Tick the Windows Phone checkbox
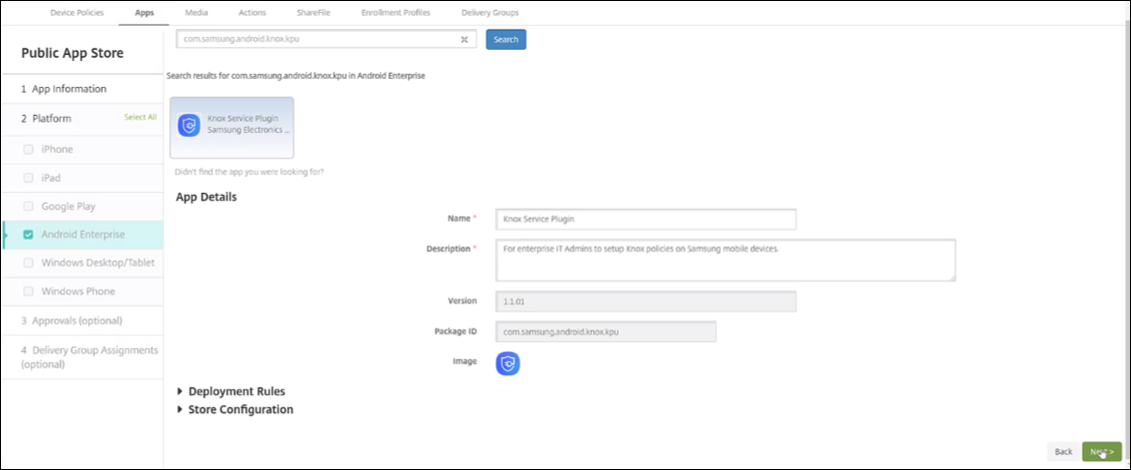 28,291
